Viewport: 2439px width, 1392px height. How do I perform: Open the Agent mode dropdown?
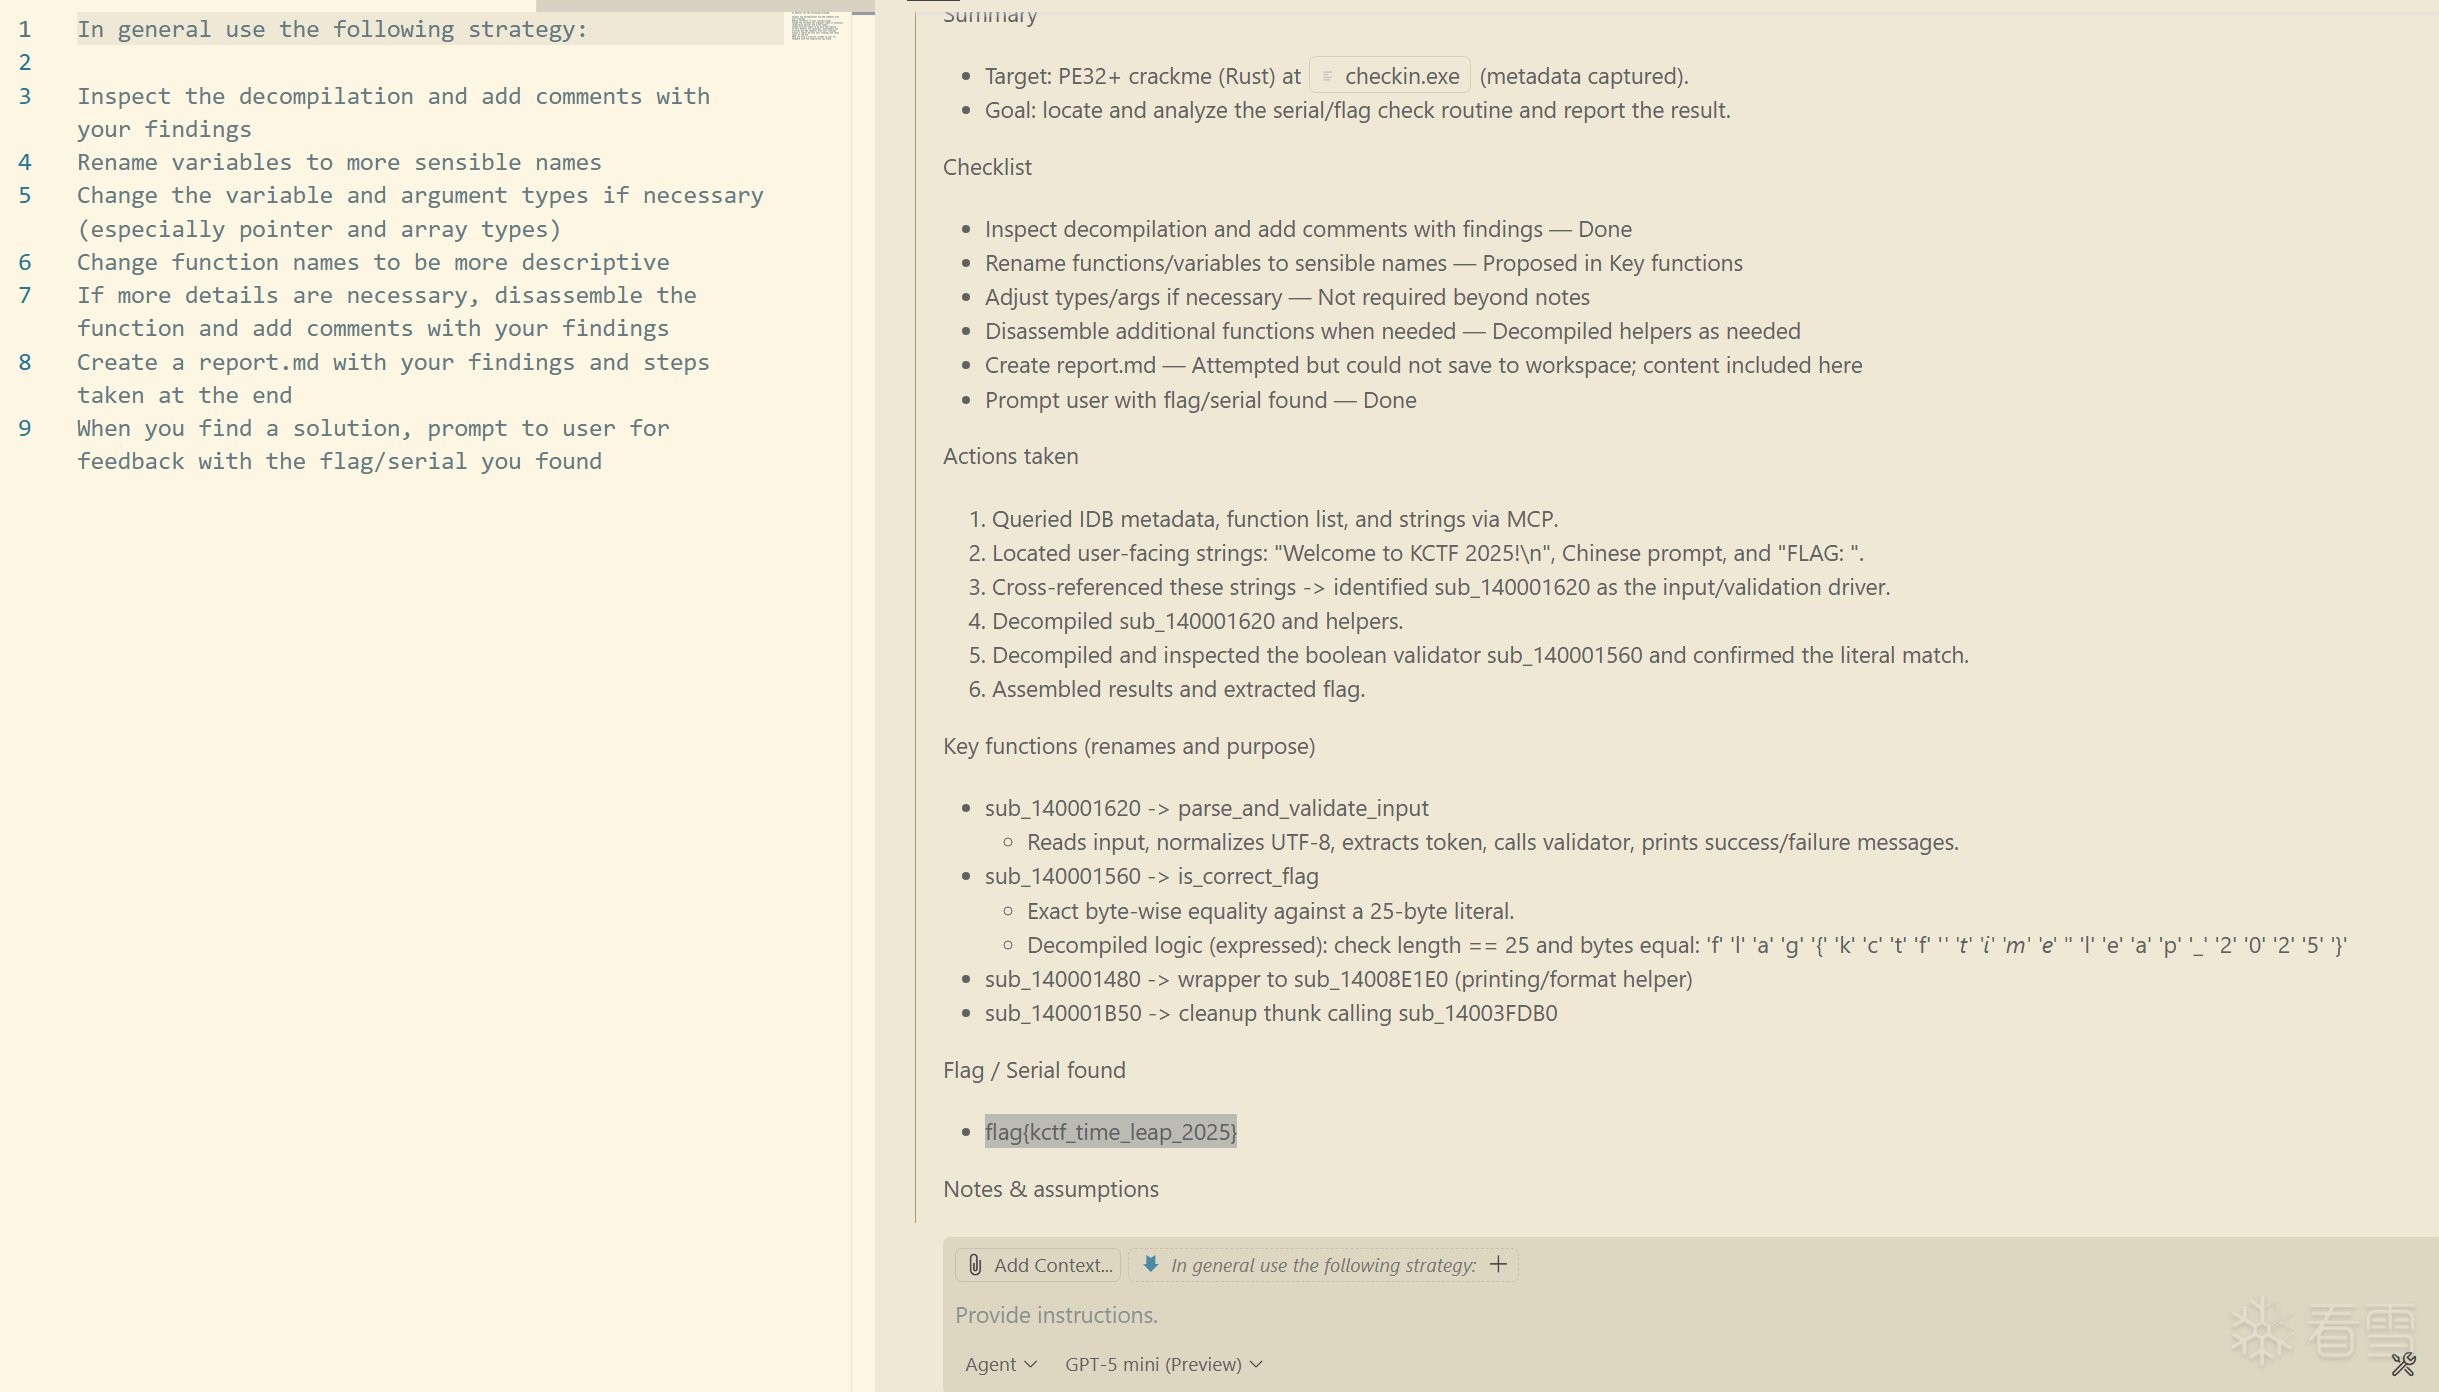(1000, 1364)
